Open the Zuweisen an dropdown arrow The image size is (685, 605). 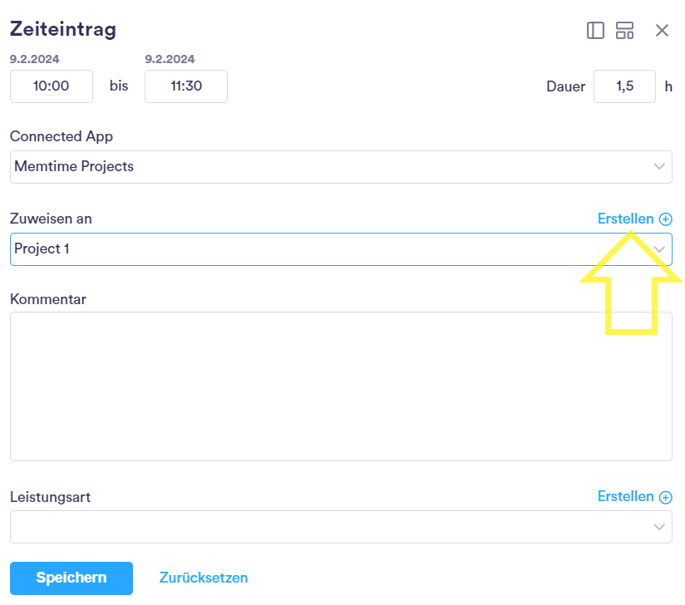coord(659,249)
